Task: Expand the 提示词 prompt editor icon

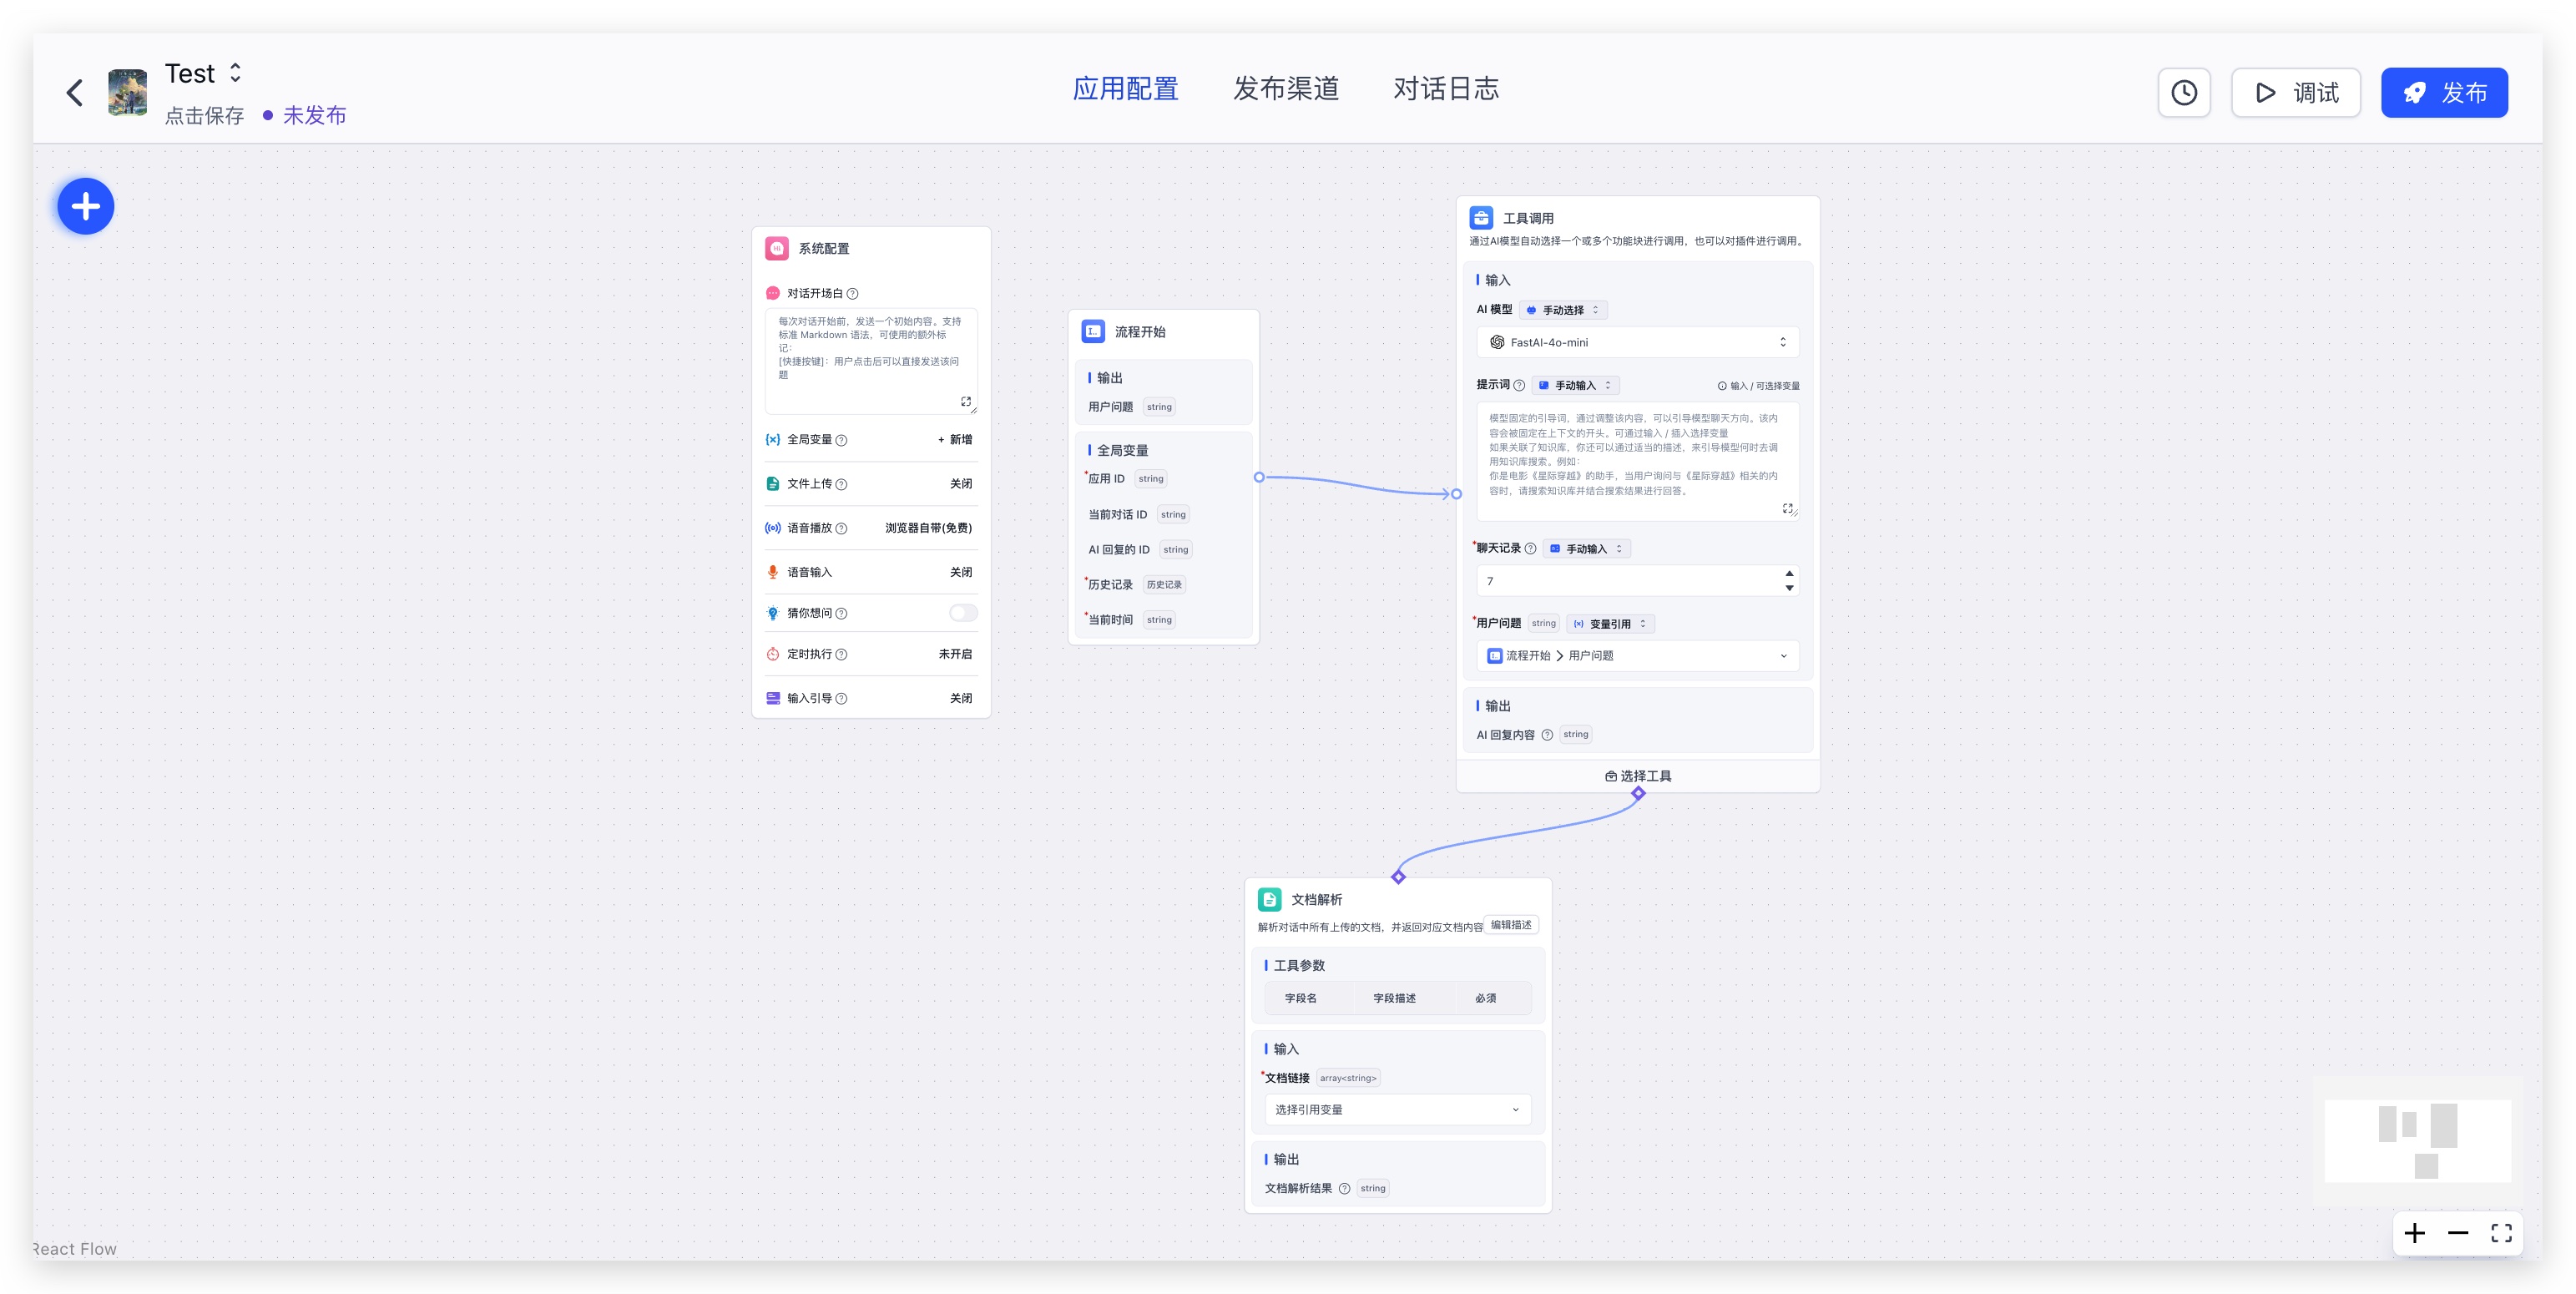Action: point(1787,509)
